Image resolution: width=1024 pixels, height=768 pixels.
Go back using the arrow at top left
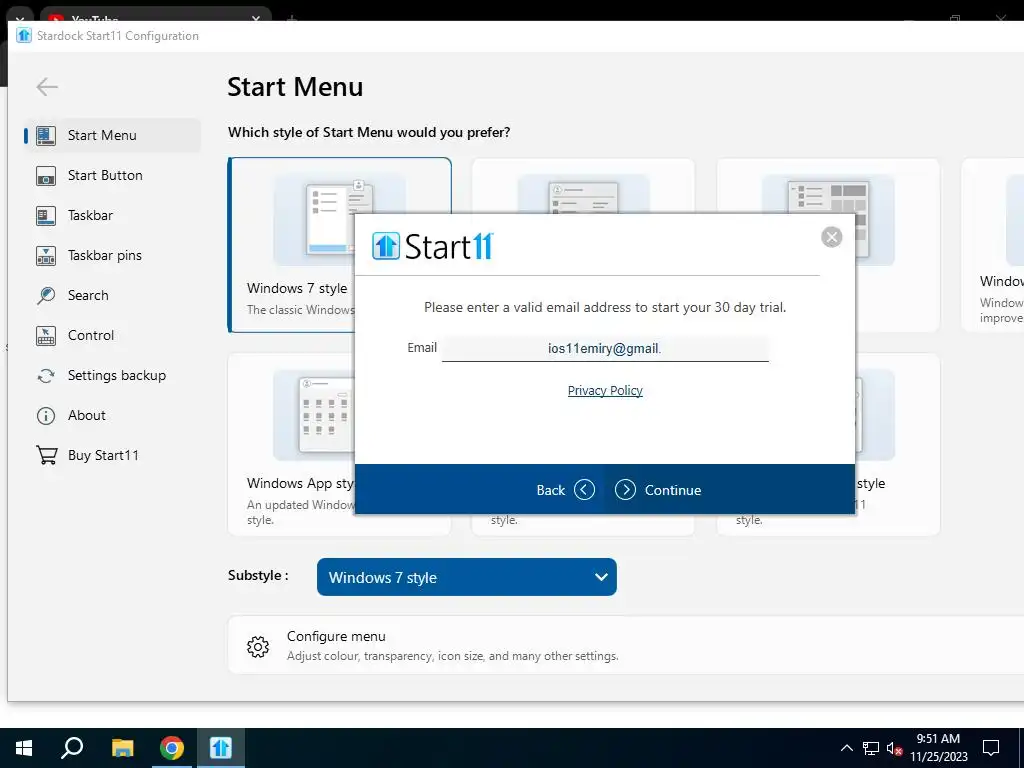tap(47, 86)
